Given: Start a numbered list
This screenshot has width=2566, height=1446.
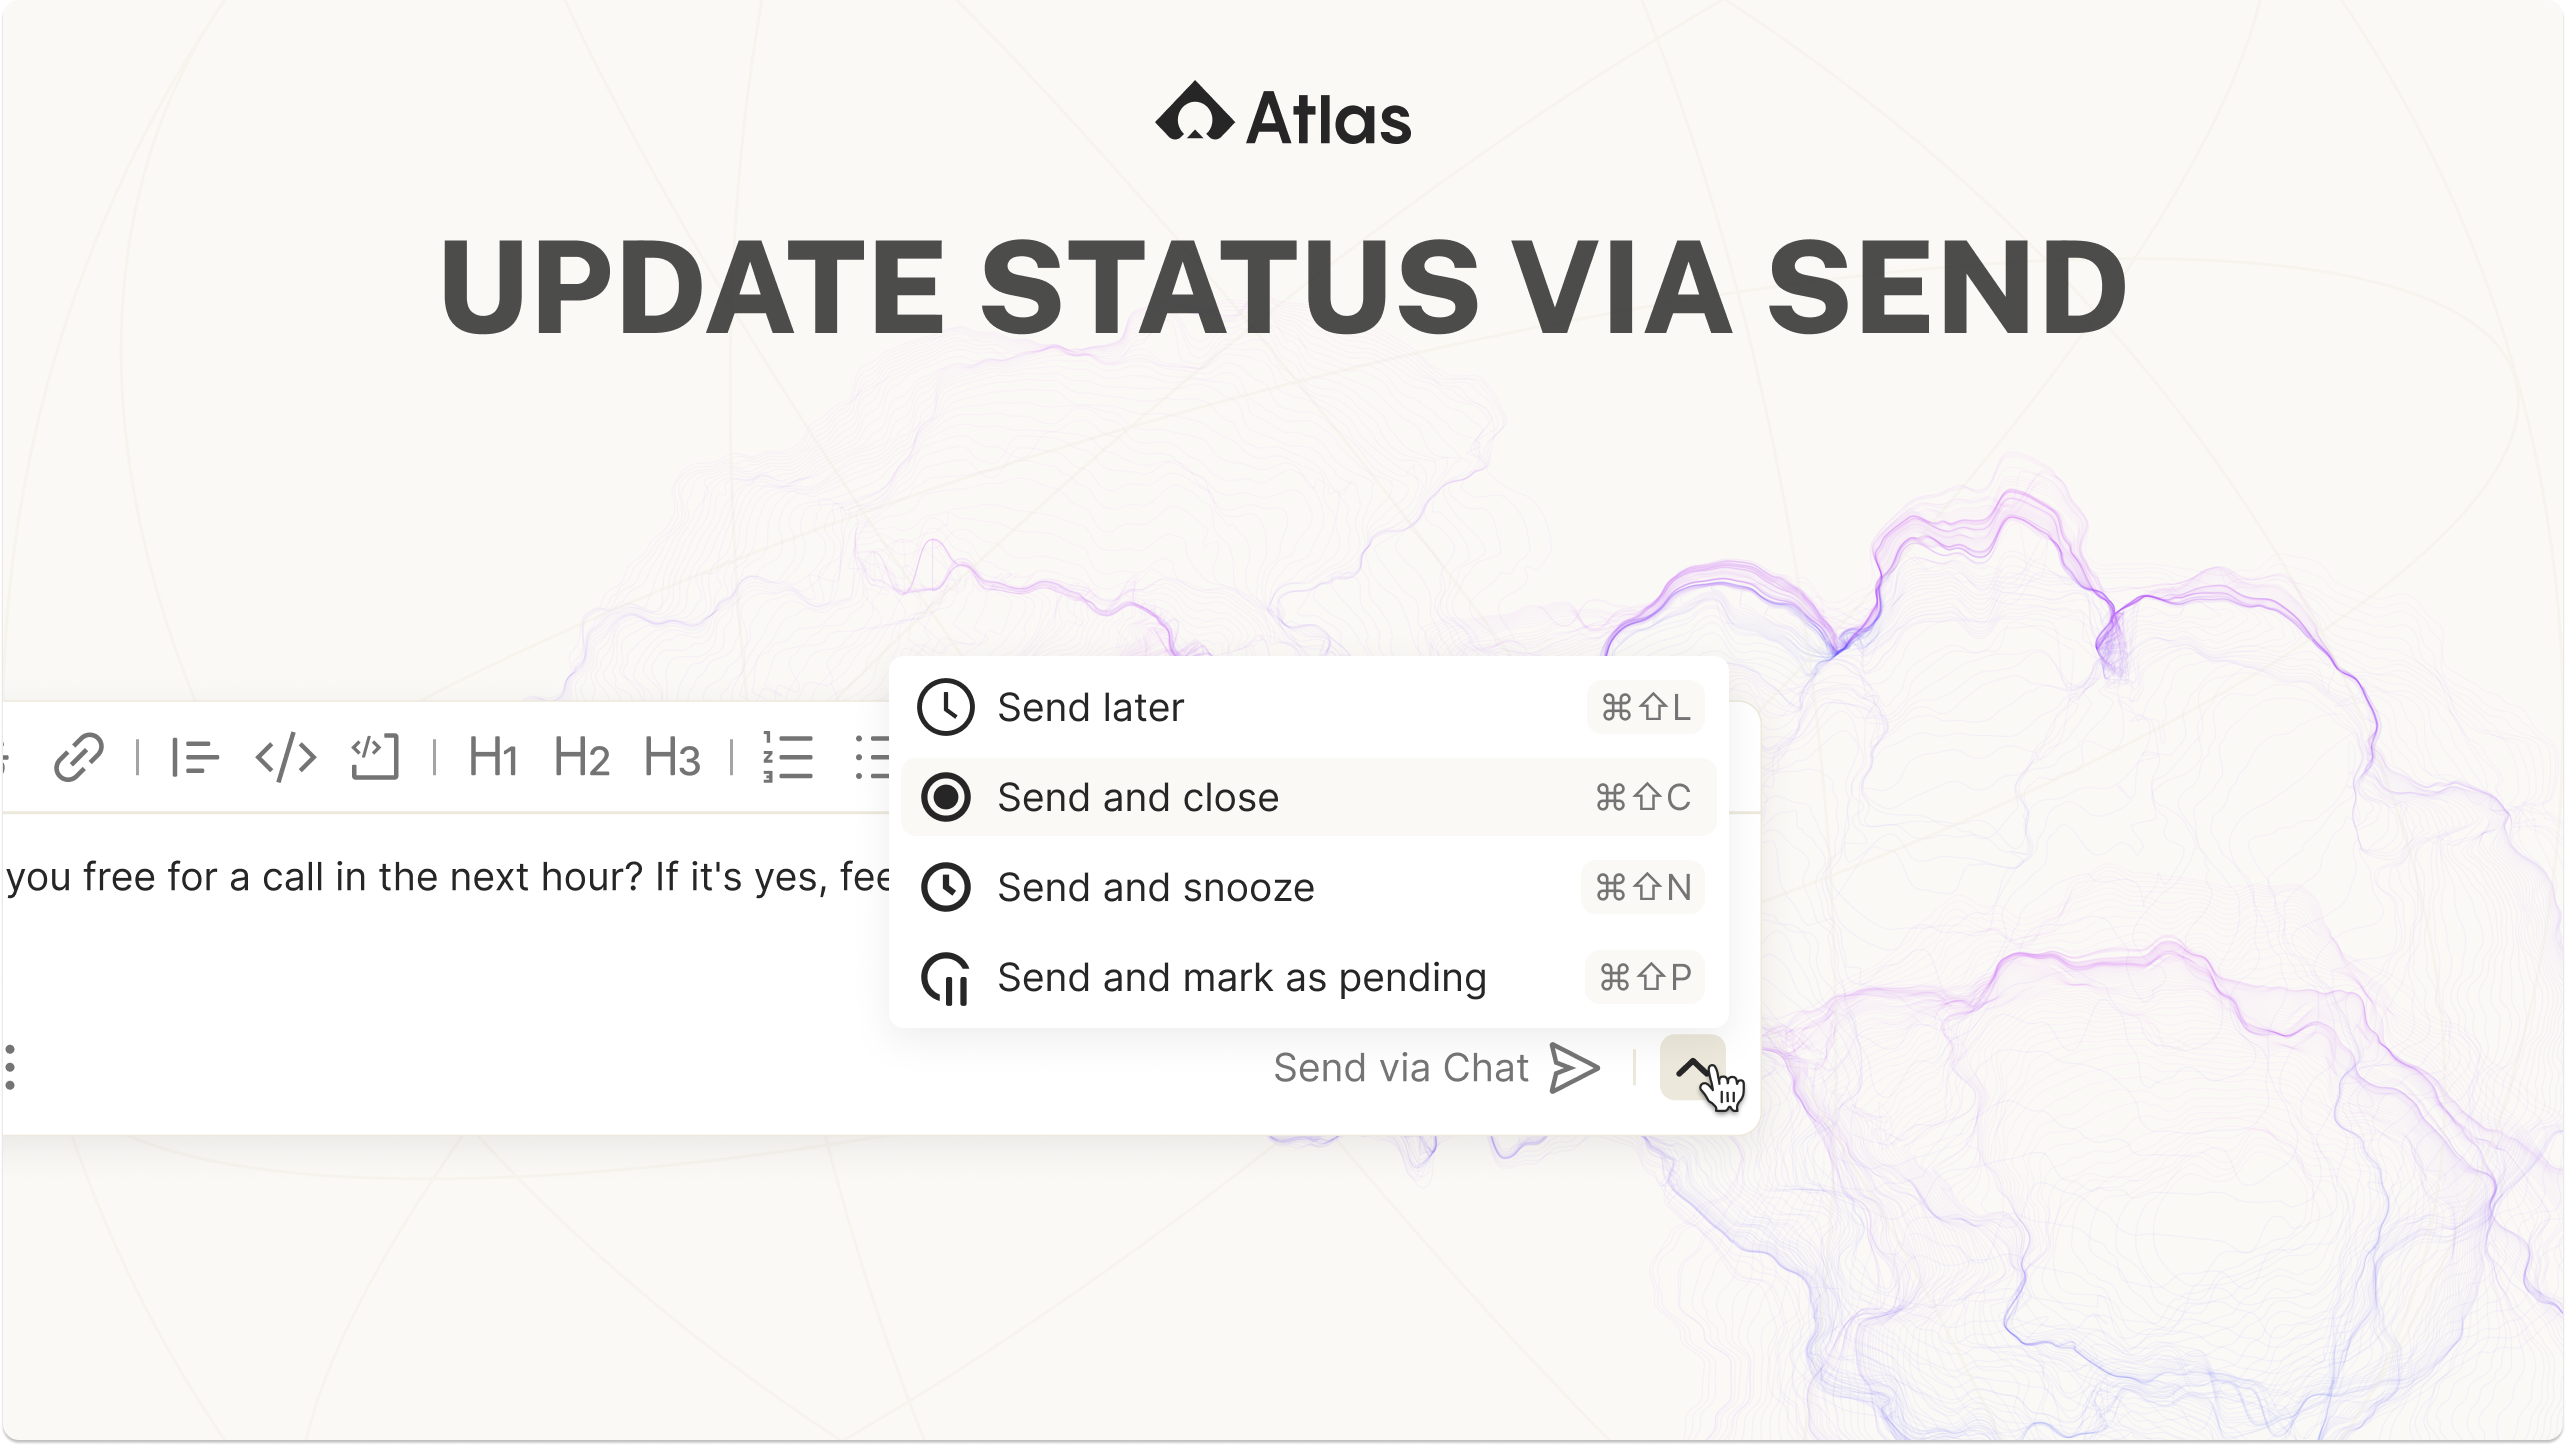Looking at the screenshot, I should click(x=788, y=757).
